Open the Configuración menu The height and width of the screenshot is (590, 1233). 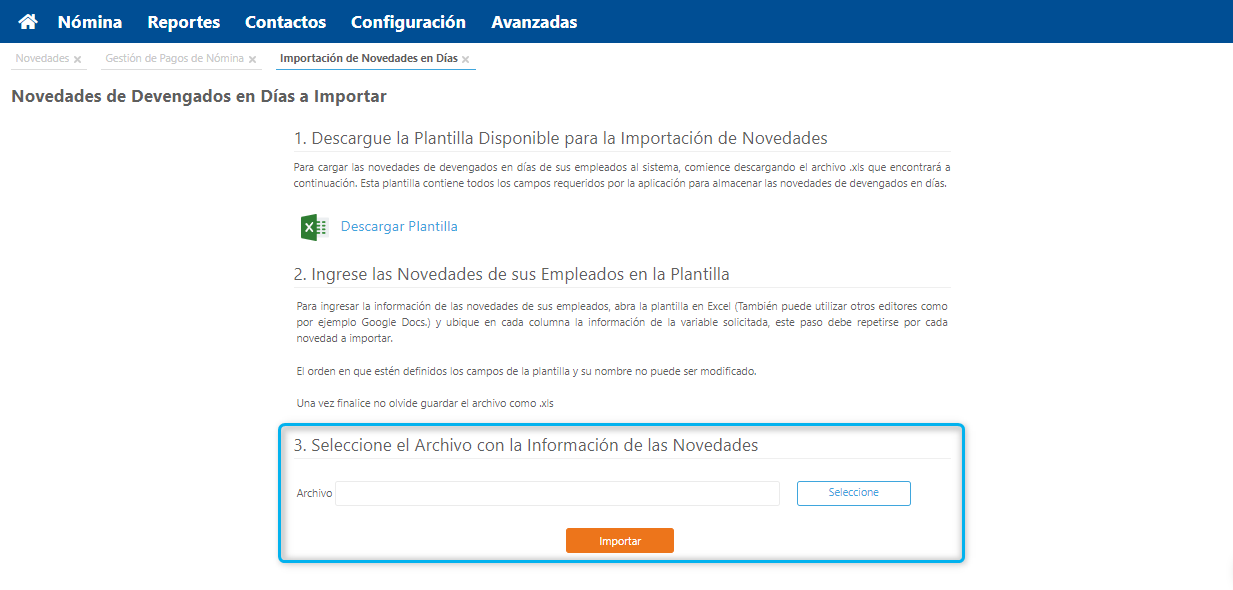(x=408, y=21)
